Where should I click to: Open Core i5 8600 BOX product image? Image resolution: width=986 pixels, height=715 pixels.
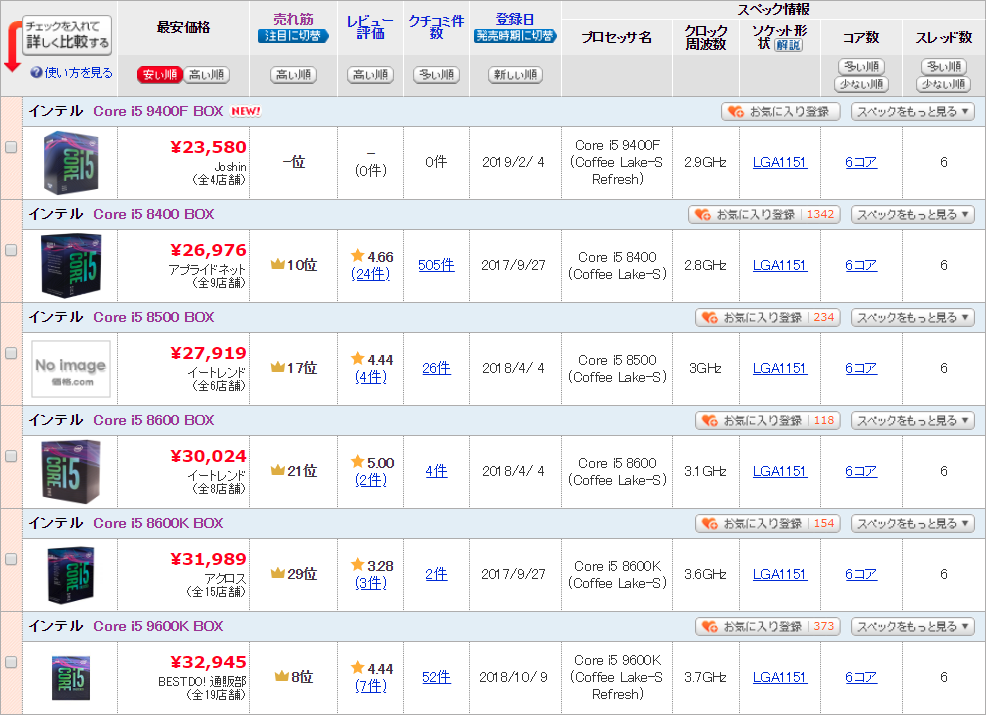click(70, 472)
